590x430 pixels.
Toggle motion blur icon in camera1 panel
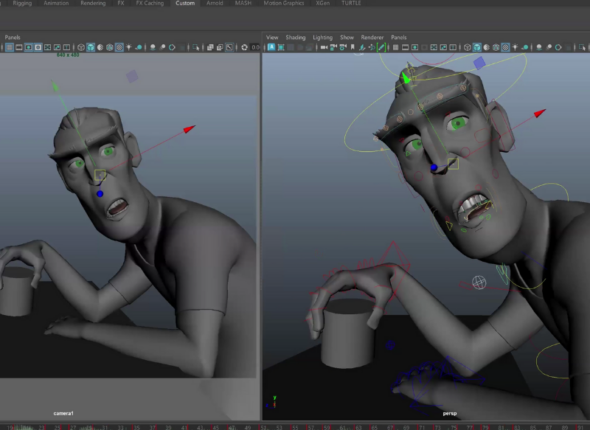tap(163, 47)
